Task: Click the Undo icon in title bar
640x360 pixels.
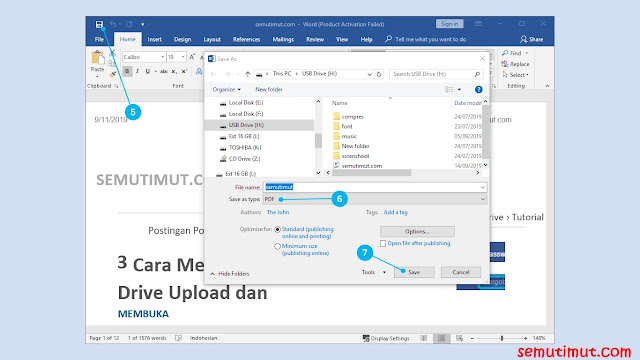Action: pos(113,24)
